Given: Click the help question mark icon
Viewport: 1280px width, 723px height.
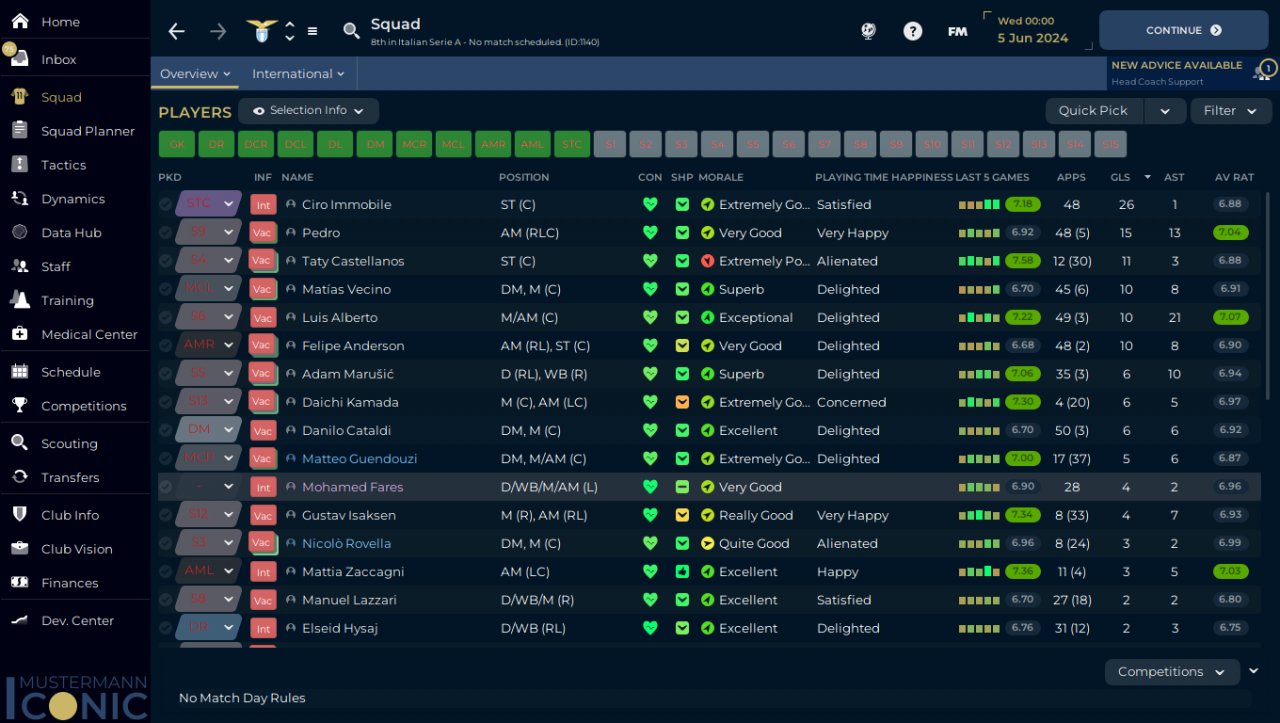Looking at the screenshot, I should click(912, 31).
